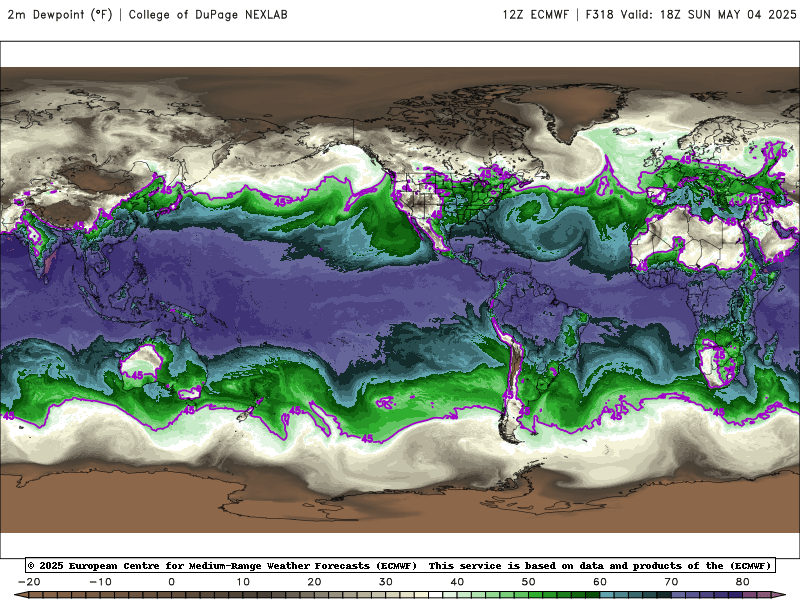
Task: Click the 10 colorbar scale label
Action: coord(243,582)
